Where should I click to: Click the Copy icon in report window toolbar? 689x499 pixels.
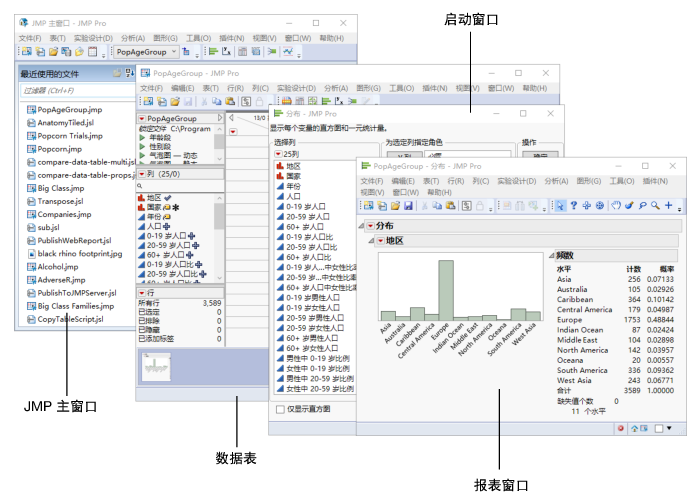click(437, 206)
